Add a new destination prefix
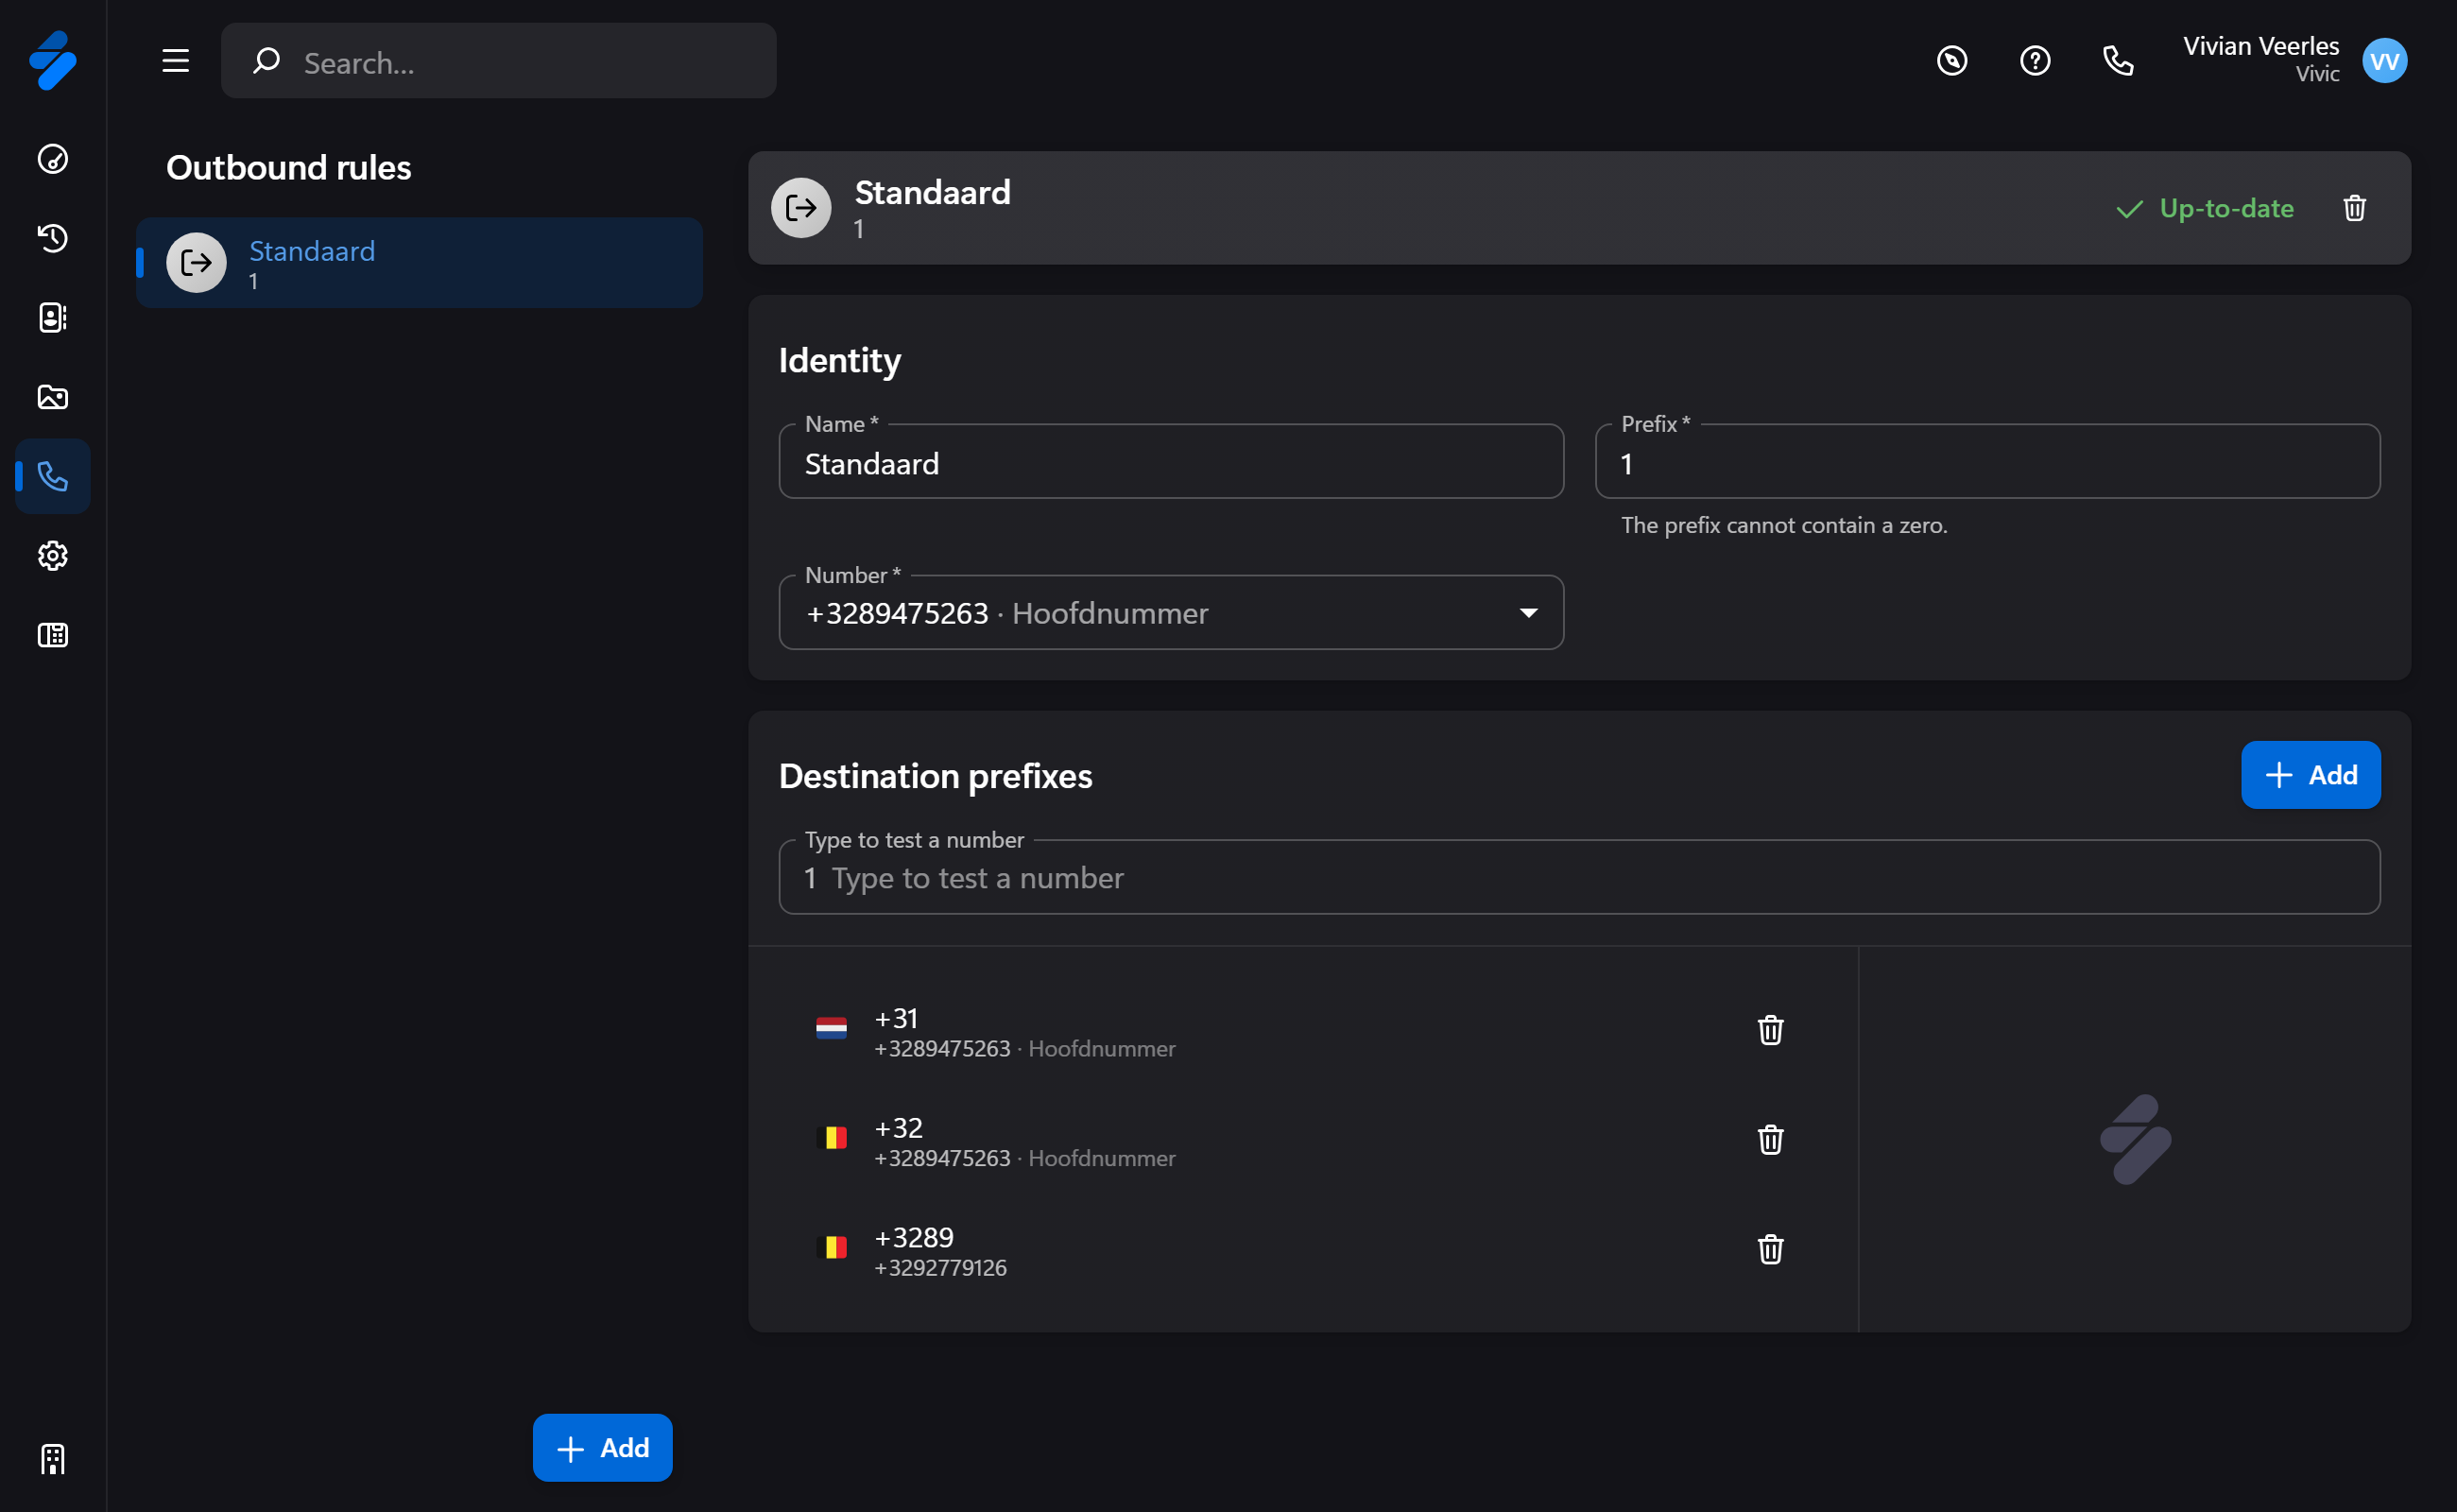Screen dimensions: 2457x1512 [2310, 775]
